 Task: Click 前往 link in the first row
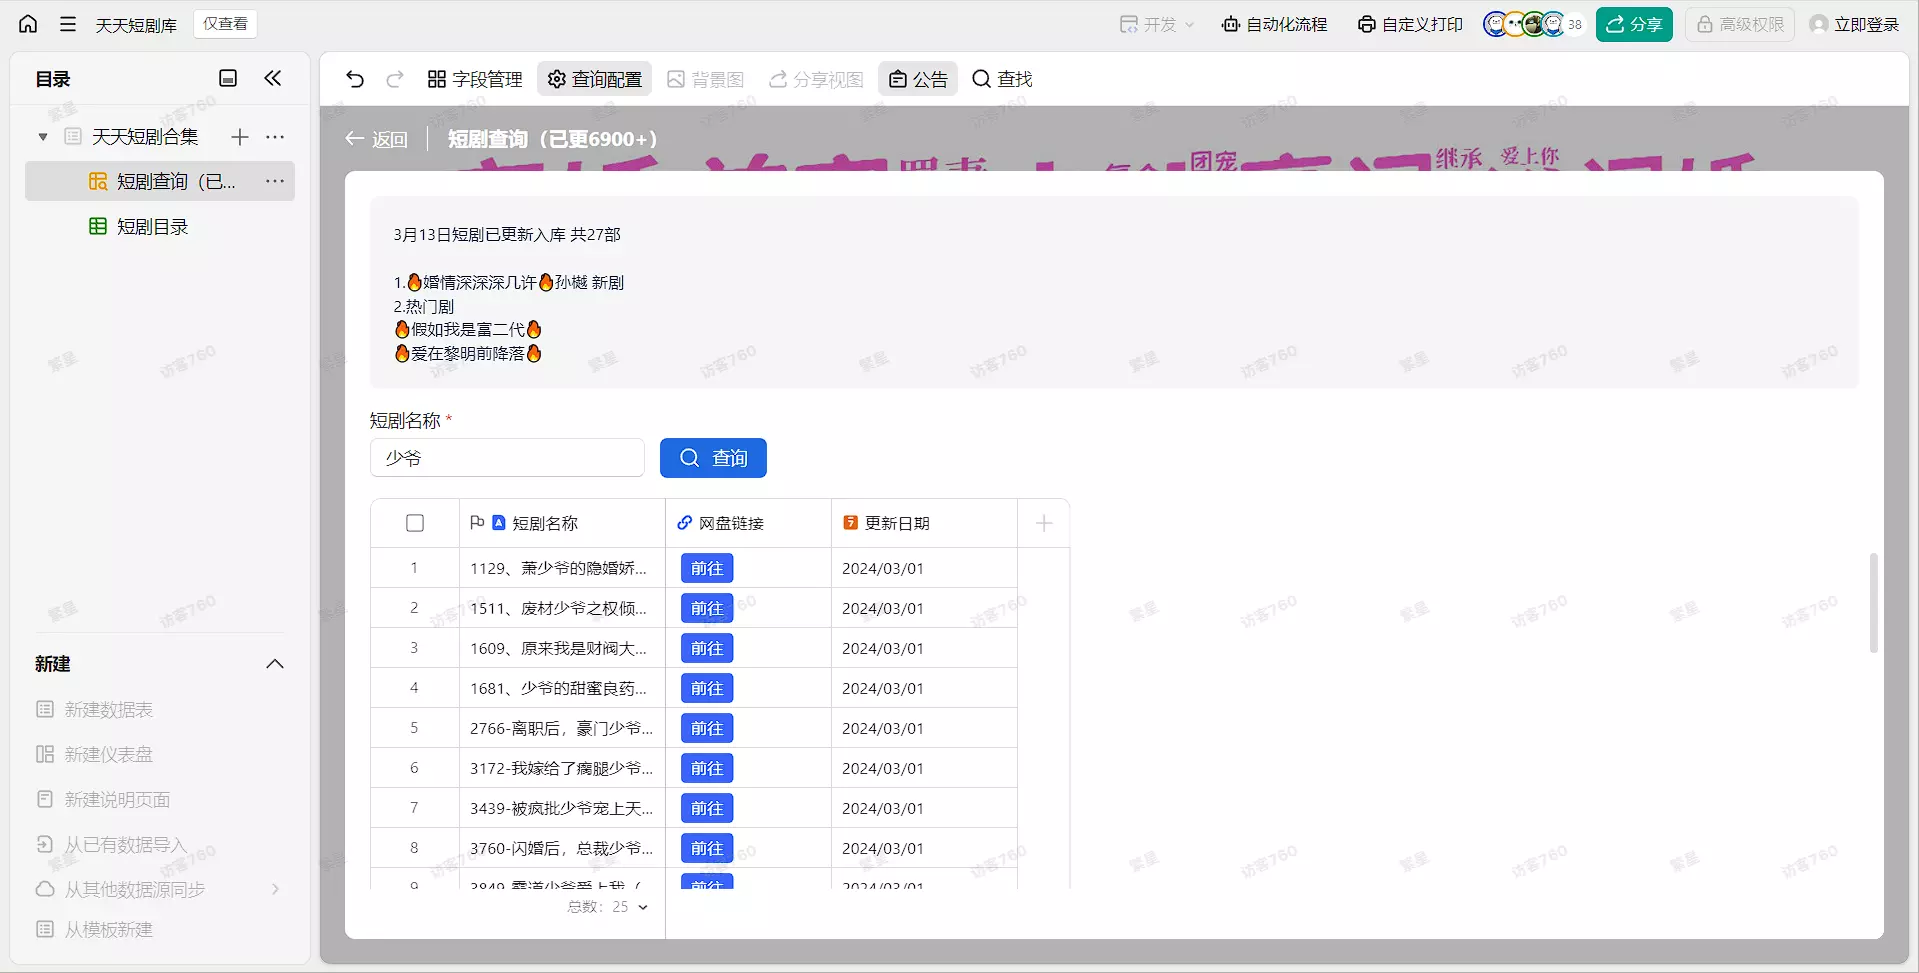[707, 568]
